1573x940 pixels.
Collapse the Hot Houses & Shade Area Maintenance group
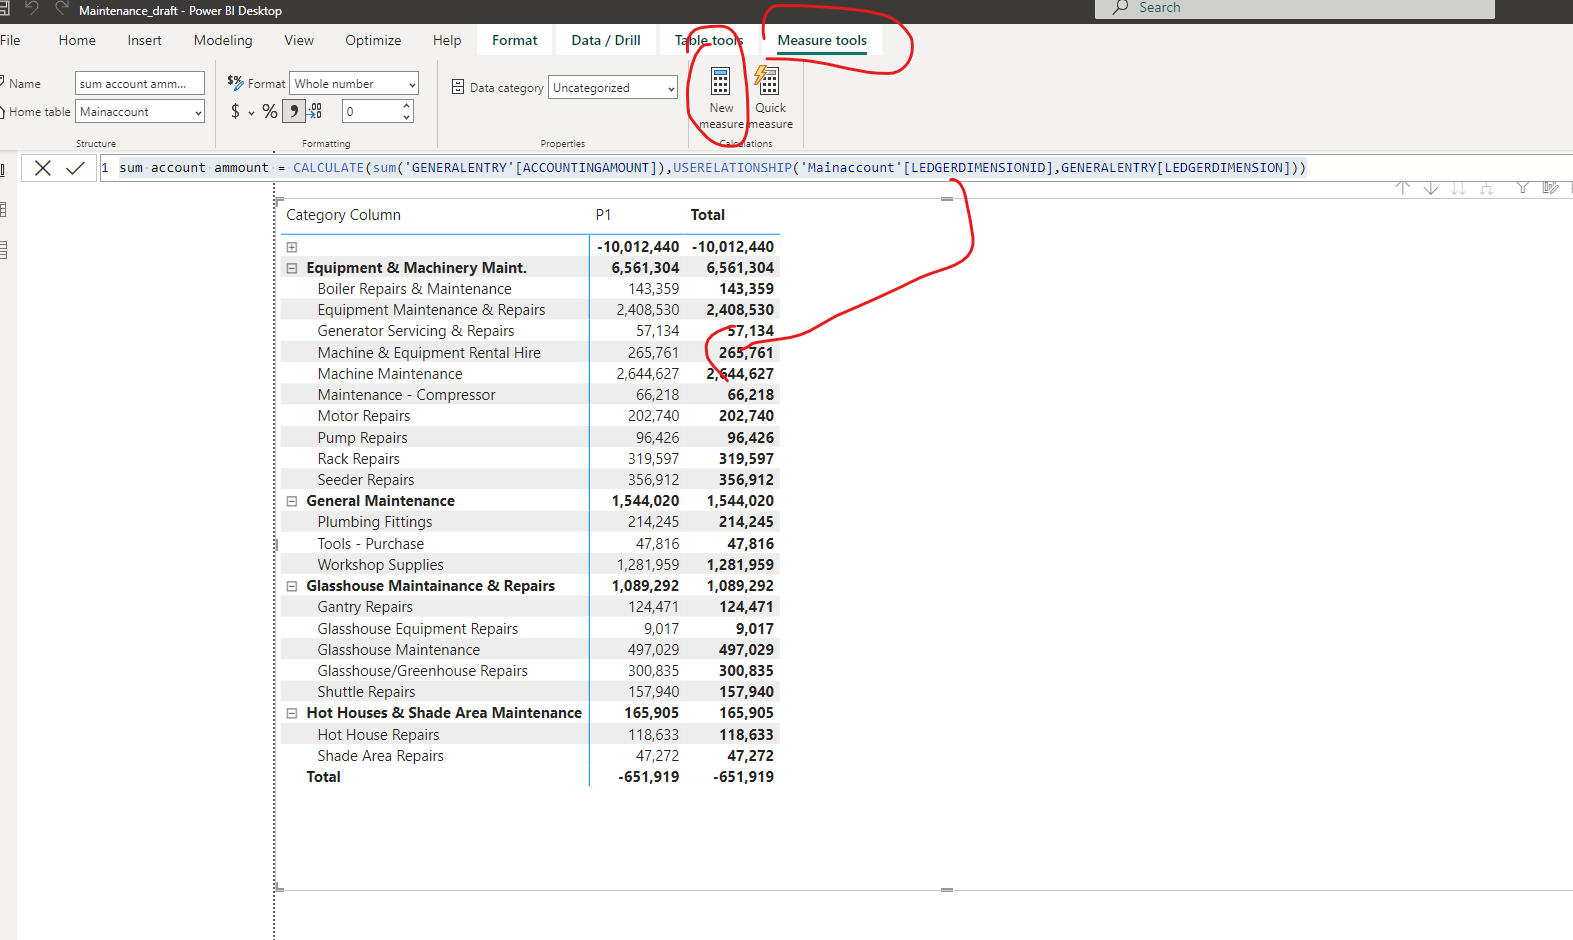pos(292,713)
